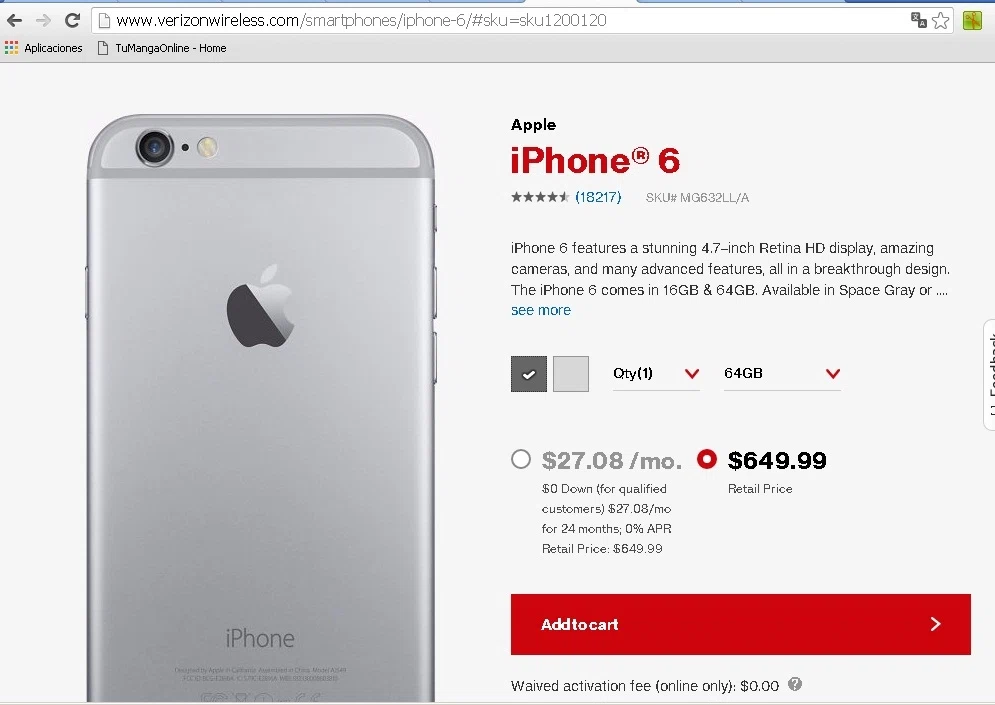This screenshot has width=995, height=705.
Task: Click the help question mark beside activation fee
Action: coord(794,684)
